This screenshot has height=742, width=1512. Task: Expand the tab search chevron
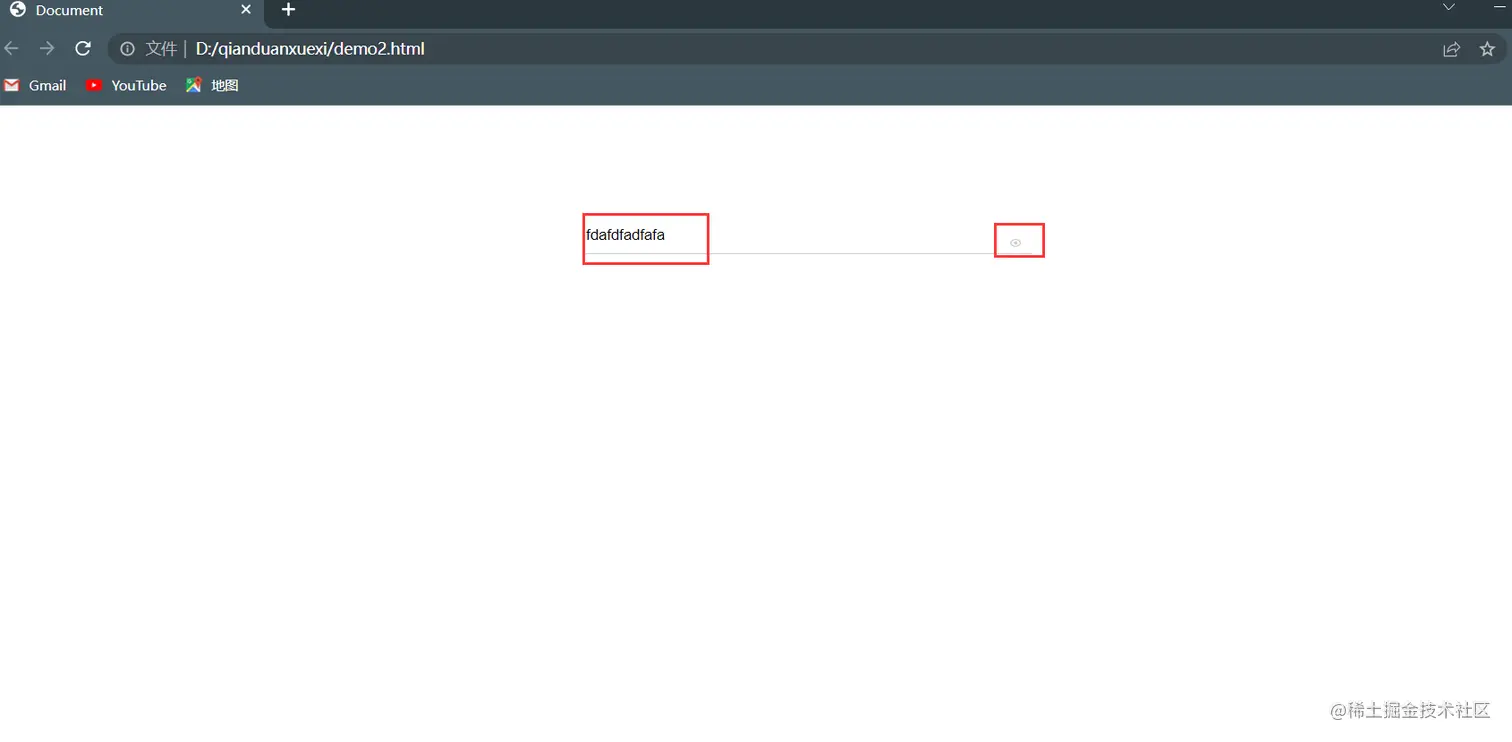coord(1448,8)
